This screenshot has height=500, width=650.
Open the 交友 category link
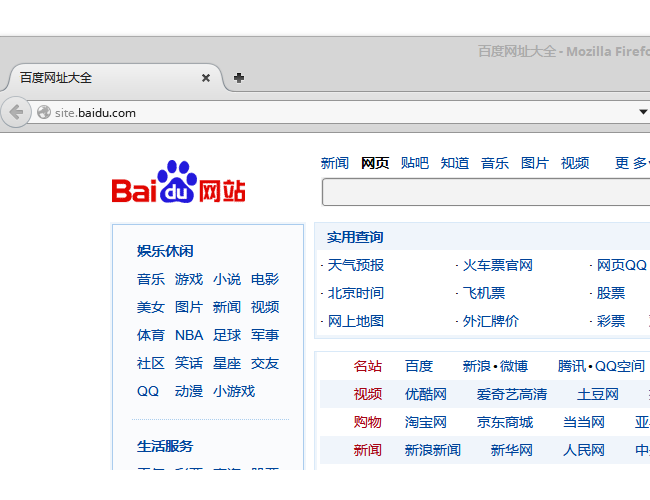click(265, 363)
